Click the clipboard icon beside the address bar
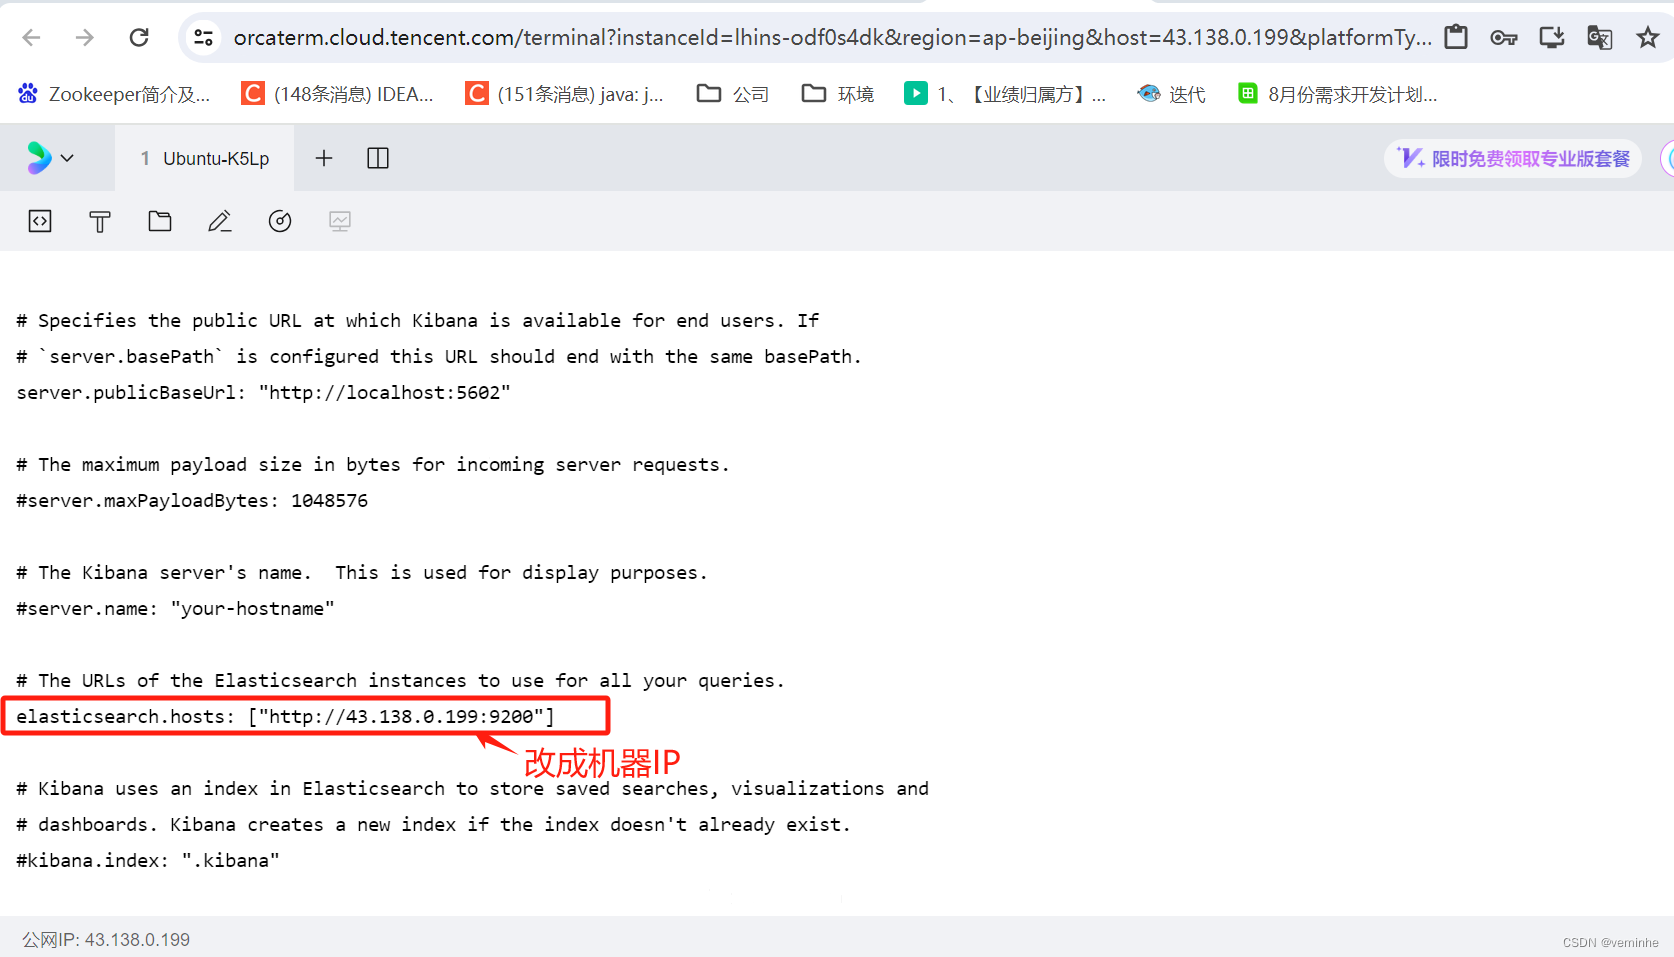This screenshot has width=1674, height=957. [x=1455, y=37]
